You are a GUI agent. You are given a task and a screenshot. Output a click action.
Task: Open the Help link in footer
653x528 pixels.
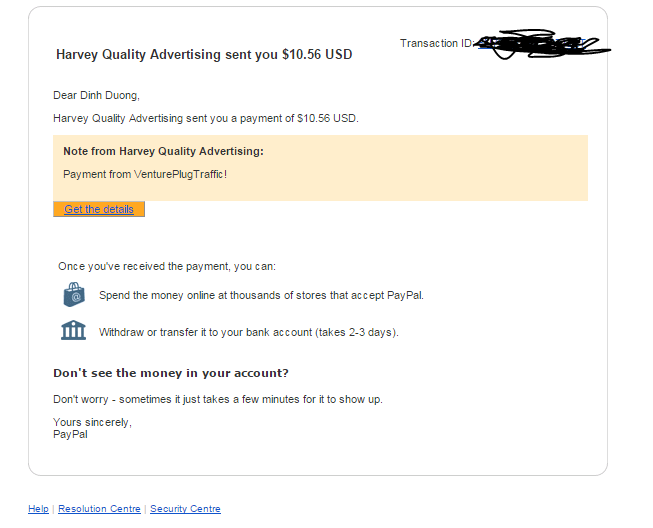[x=38, y=509]
